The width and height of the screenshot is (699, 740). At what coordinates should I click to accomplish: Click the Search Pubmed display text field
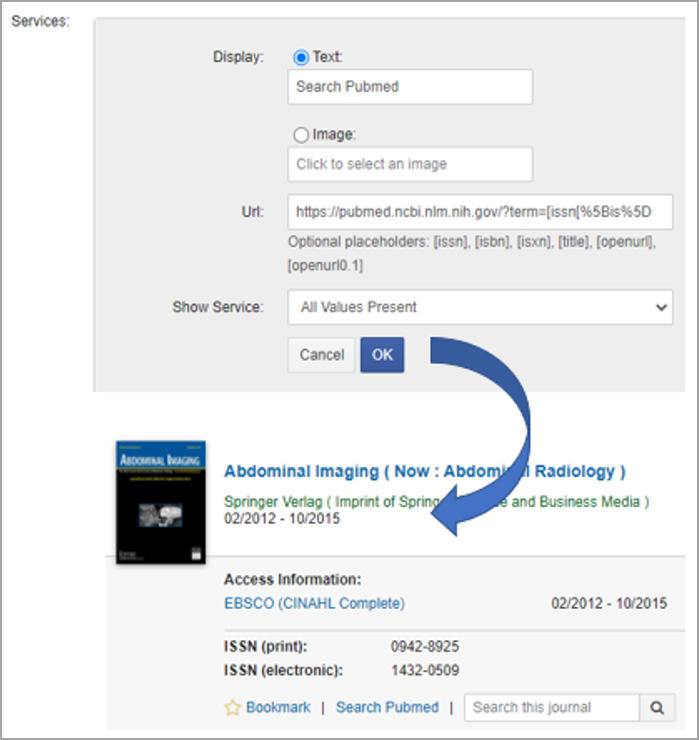[x=410, y=87]
